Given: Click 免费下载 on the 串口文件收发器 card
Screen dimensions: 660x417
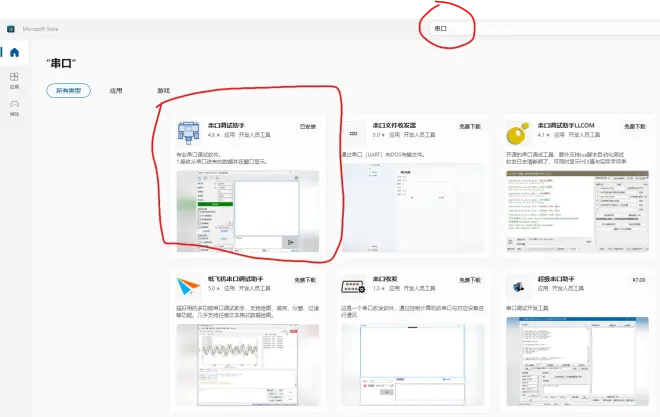Looking at the screenshot, I should click(470, 126).
